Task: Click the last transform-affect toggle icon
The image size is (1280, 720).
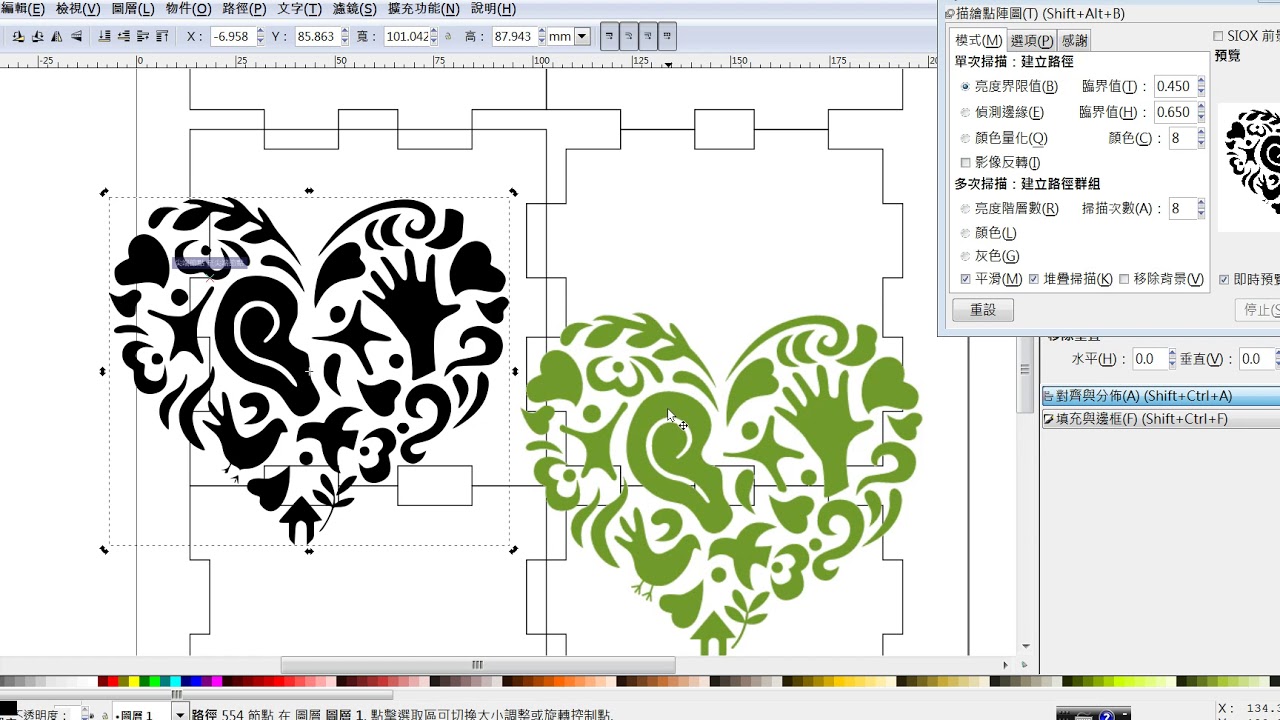Action: click(x=667, y=37)
